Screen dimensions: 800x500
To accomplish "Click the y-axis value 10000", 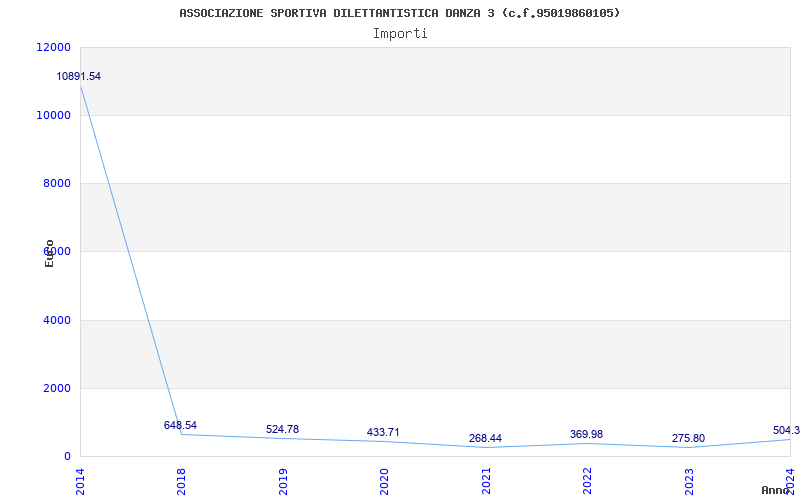I will [x=53, y=115].
